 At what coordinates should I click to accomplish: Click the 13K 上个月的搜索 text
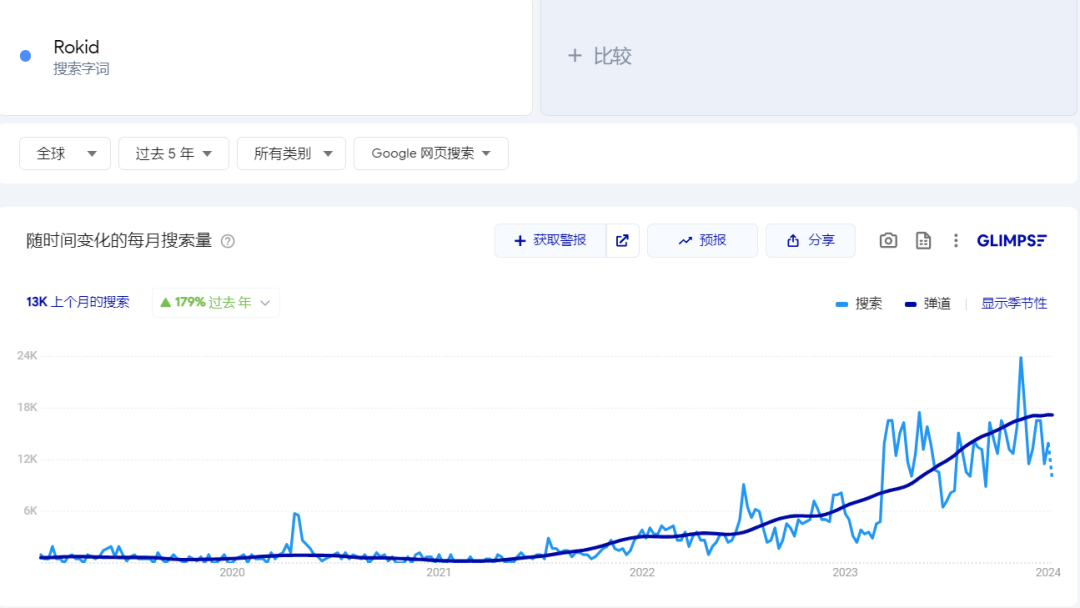(x=78, y=302)
